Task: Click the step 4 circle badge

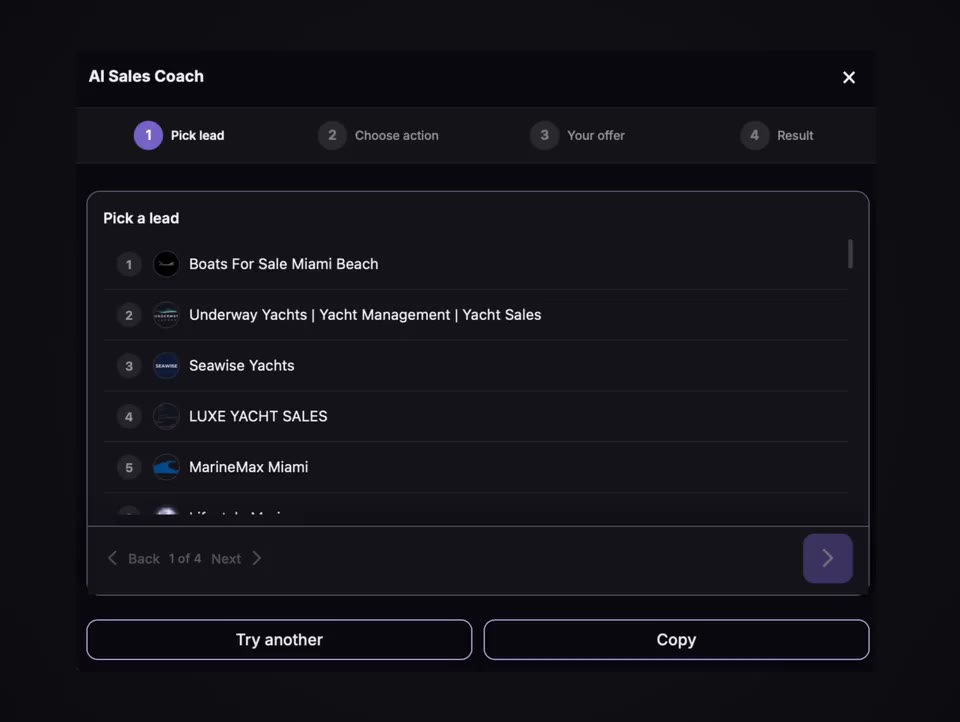Action: coord(754,135)
